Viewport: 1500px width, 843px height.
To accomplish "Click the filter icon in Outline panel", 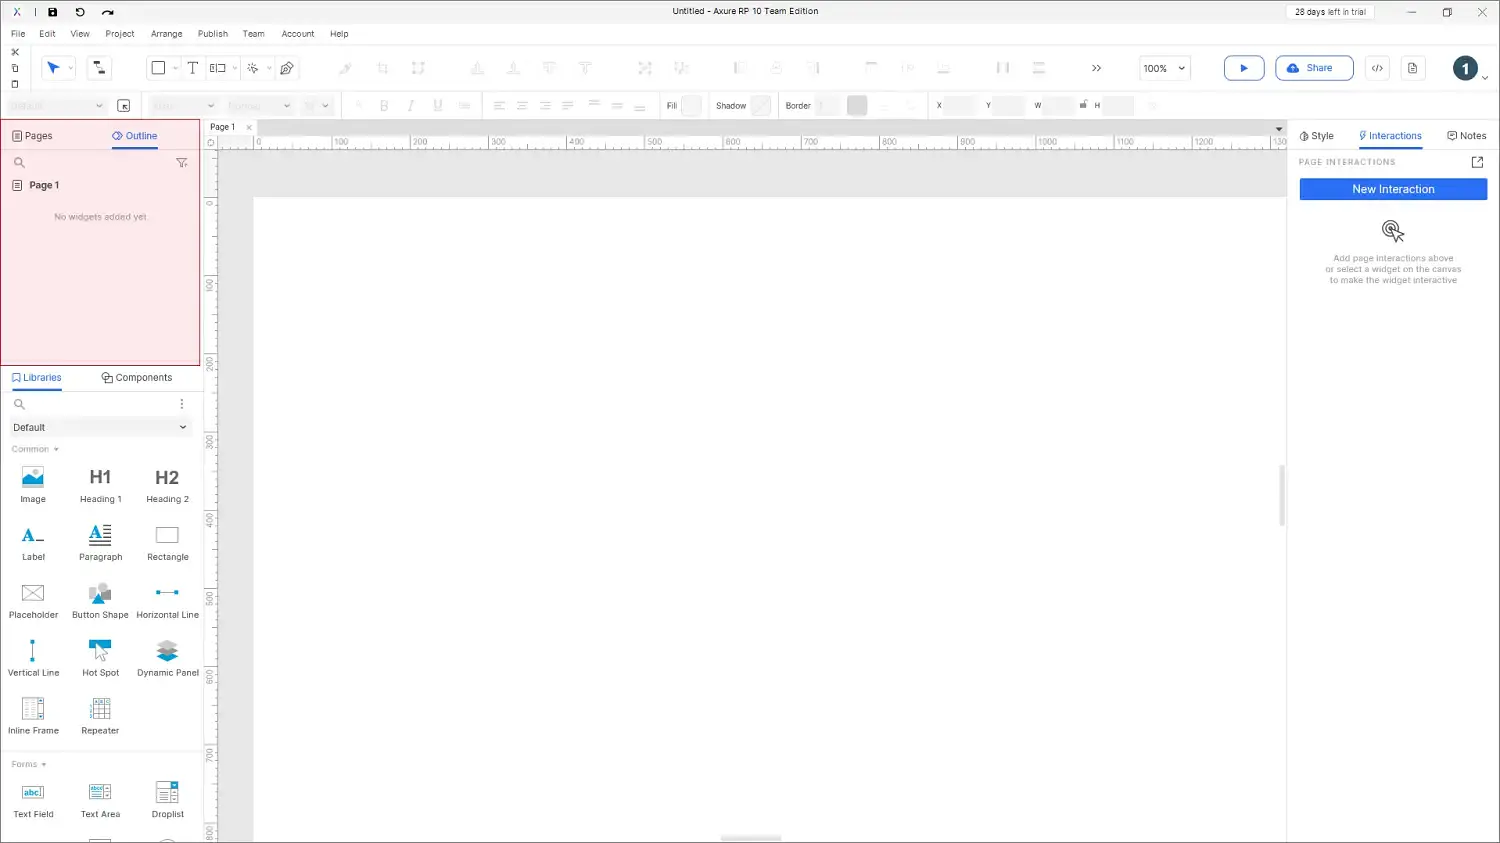I will (x=181, y=163).
